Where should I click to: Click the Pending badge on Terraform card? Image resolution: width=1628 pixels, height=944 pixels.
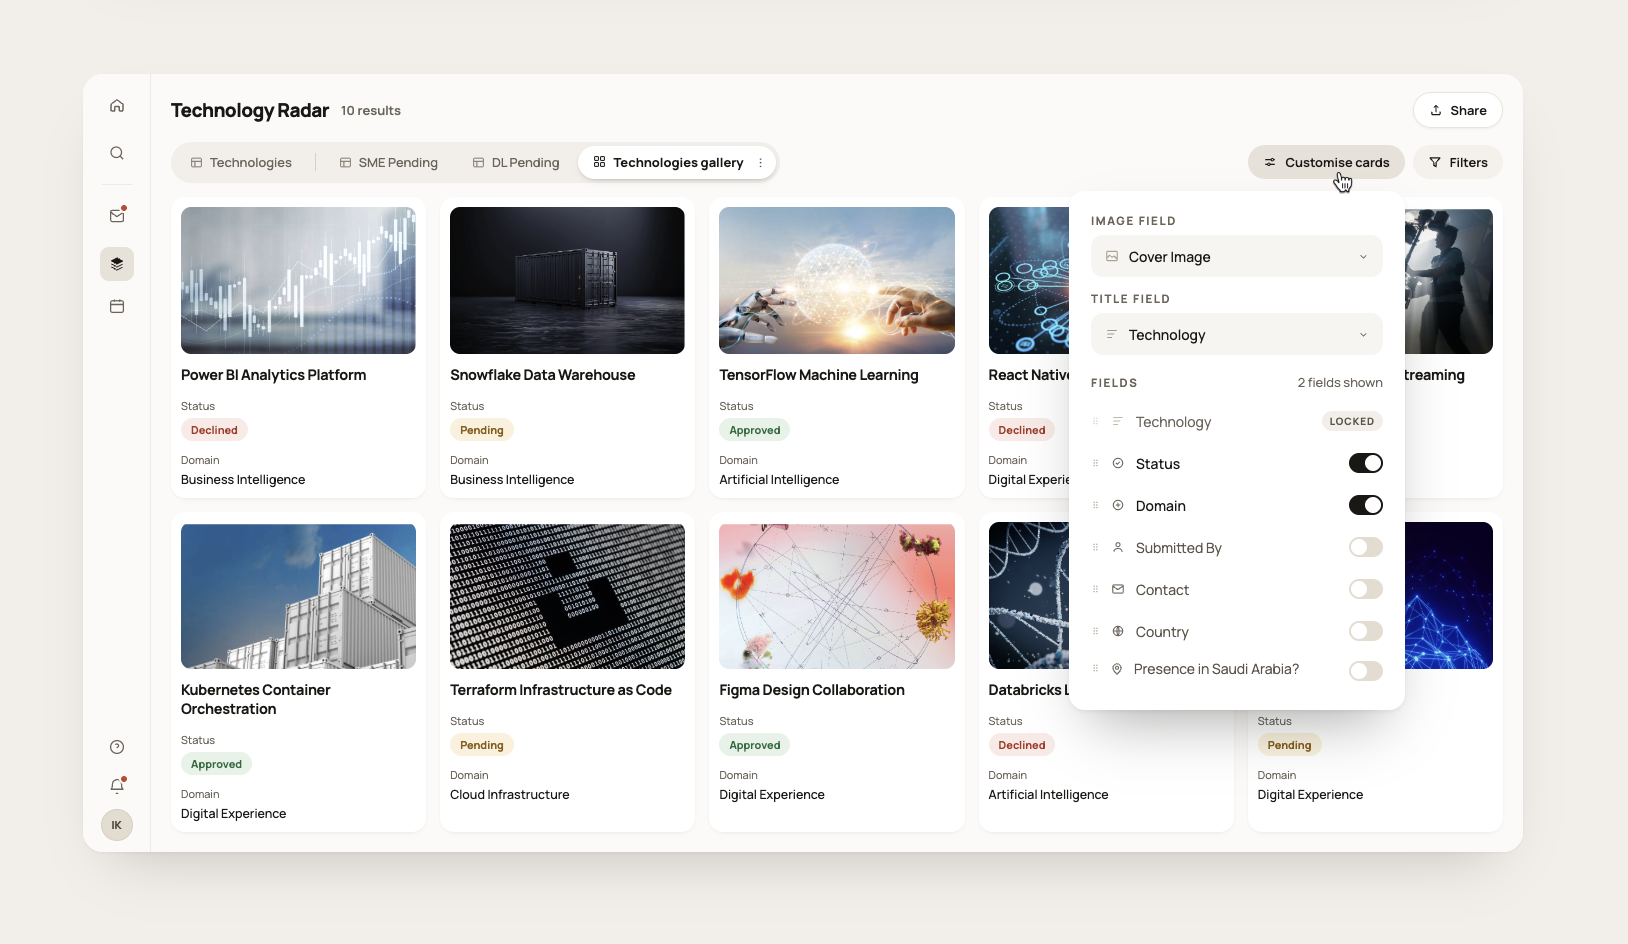pos(482,745)
